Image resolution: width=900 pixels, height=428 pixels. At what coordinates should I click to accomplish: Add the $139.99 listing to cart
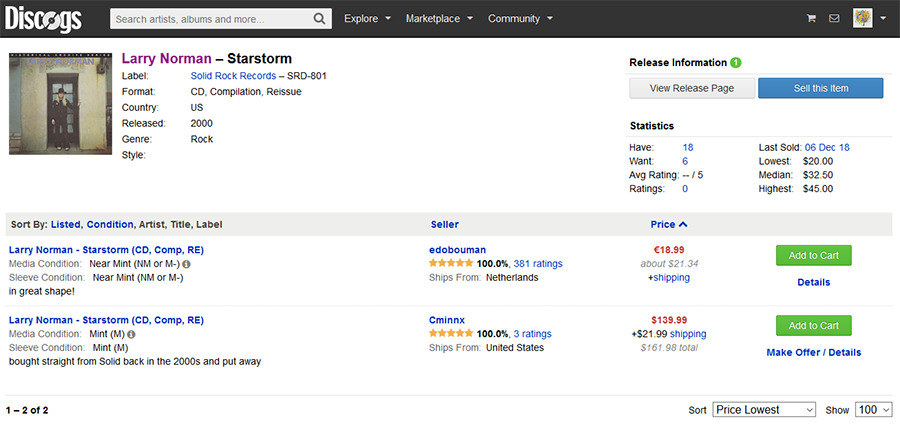click(x=813, y=325)
